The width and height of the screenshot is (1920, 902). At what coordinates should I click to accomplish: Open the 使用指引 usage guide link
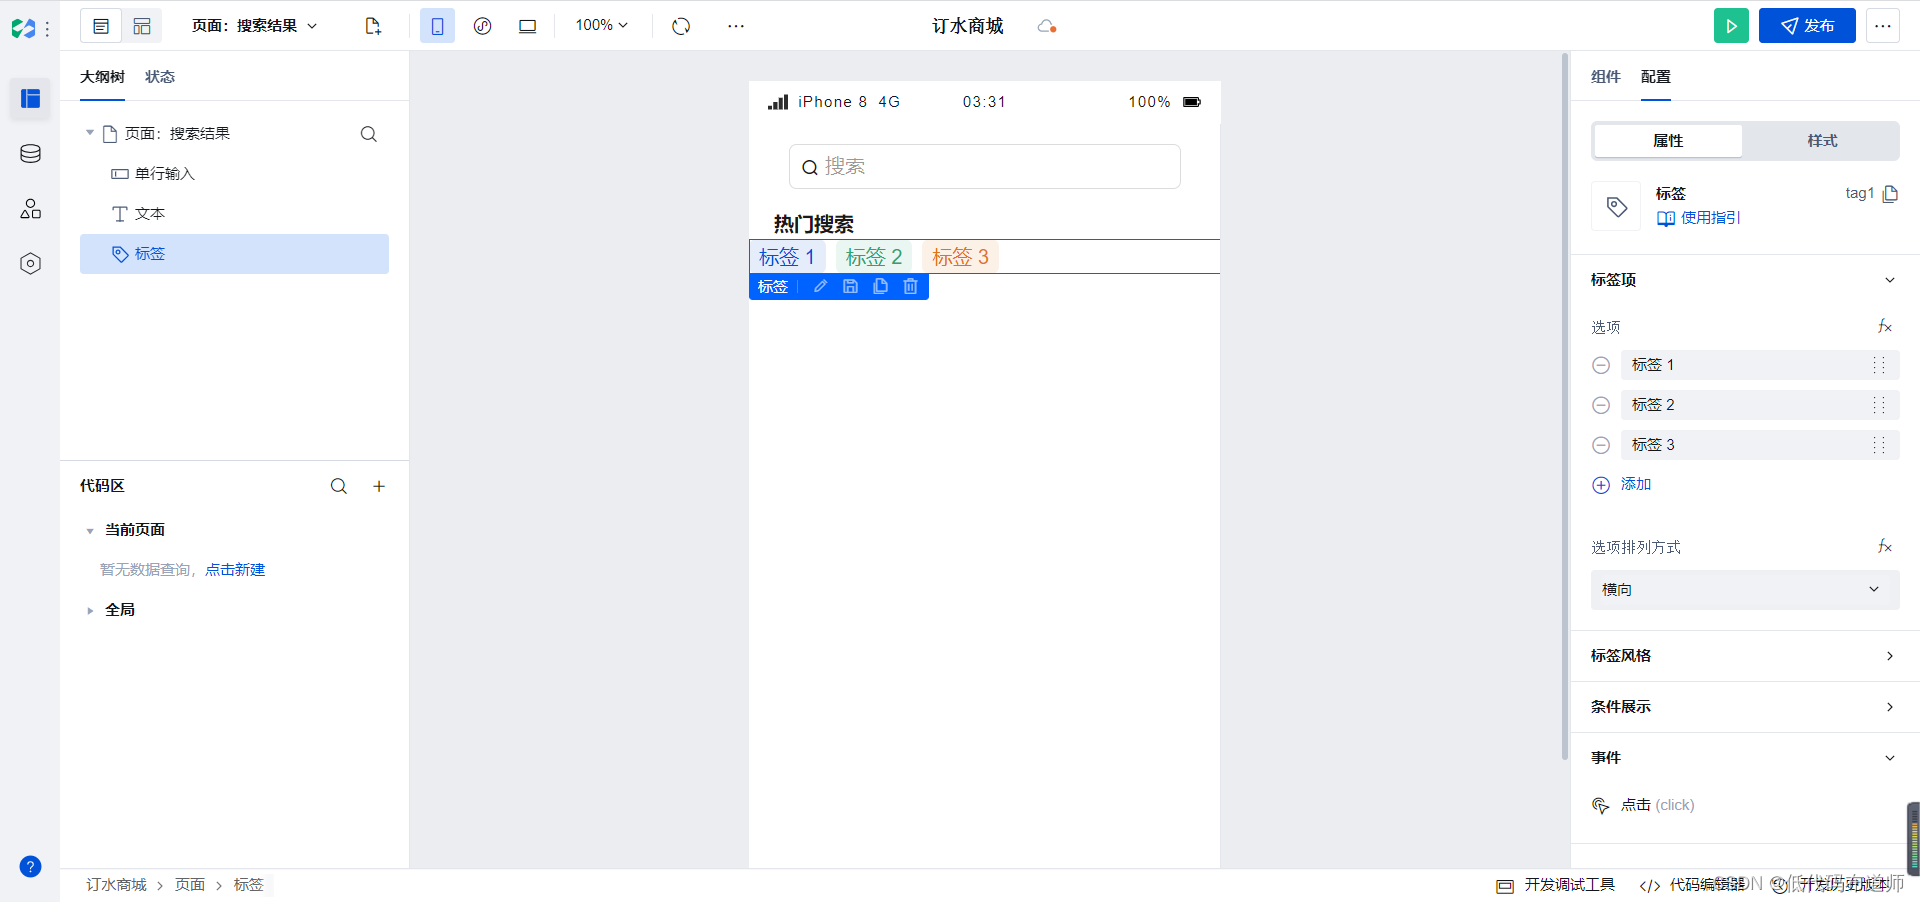pos(1699,218)
